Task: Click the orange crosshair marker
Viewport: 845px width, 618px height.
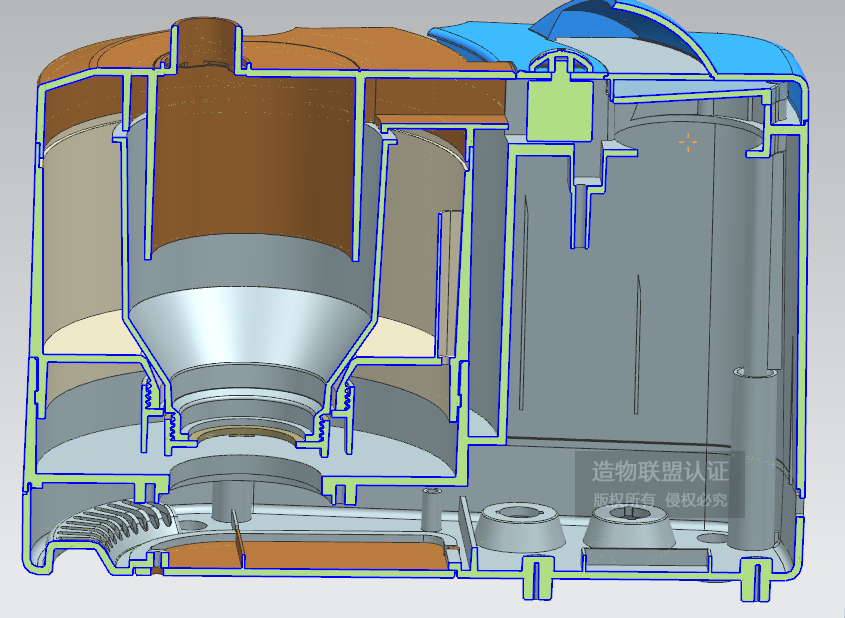Action: coord(688,142)
